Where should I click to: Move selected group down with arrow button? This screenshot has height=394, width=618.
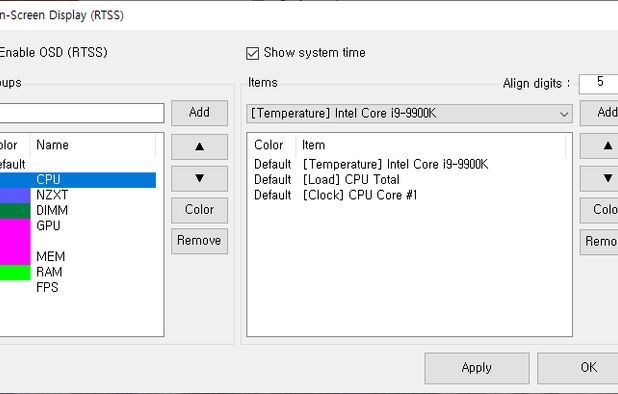[199, 178]
